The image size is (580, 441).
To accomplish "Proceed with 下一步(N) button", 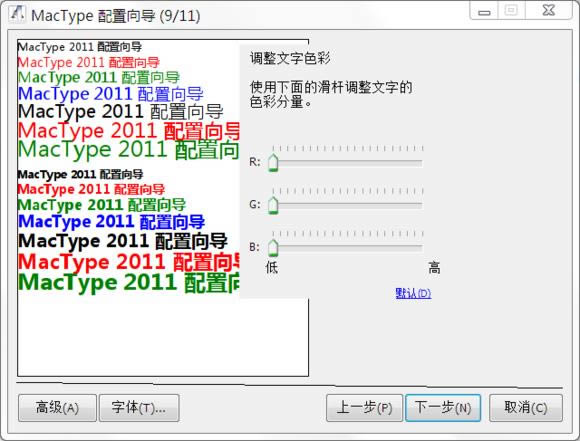I will (443, 408).
